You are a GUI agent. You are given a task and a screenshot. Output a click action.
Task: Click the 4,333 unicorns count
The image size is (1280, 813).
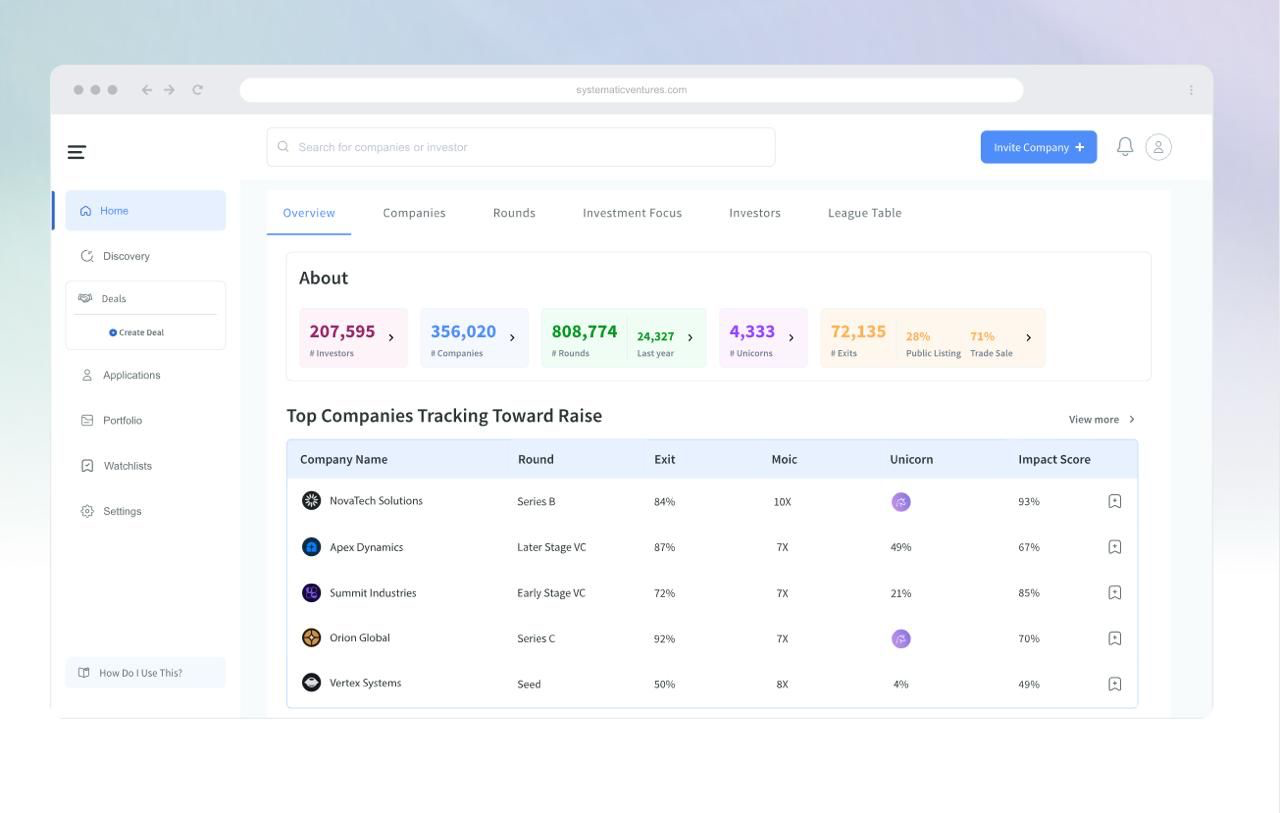(x=752, y=332)
